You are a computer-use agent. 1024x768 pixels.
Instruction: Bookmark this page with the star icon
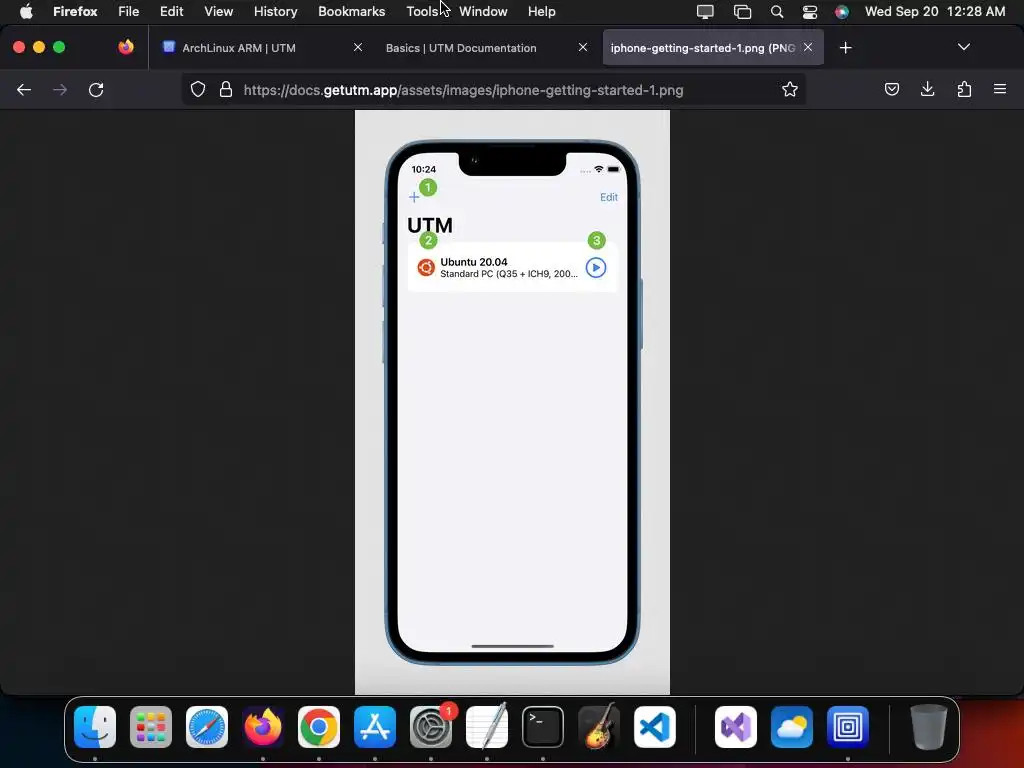790,89
